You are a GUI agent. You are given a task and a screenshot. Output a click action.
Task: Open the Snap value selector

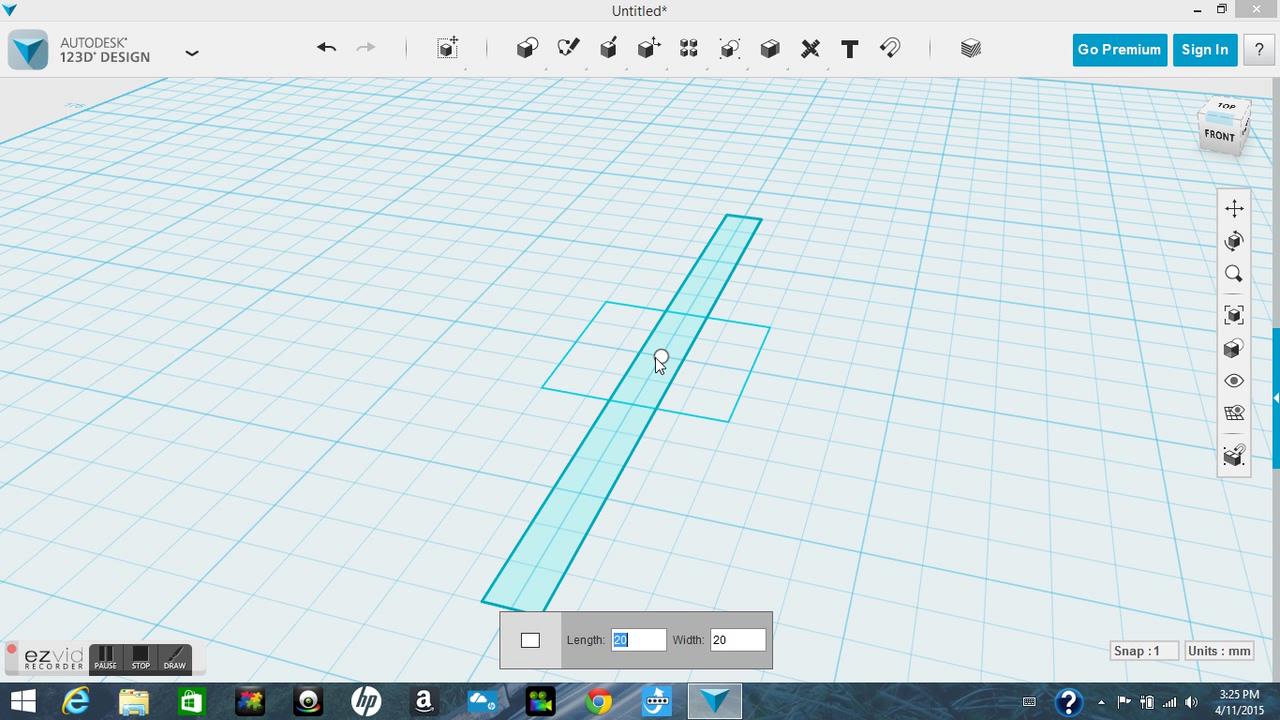pos(1142,651)
